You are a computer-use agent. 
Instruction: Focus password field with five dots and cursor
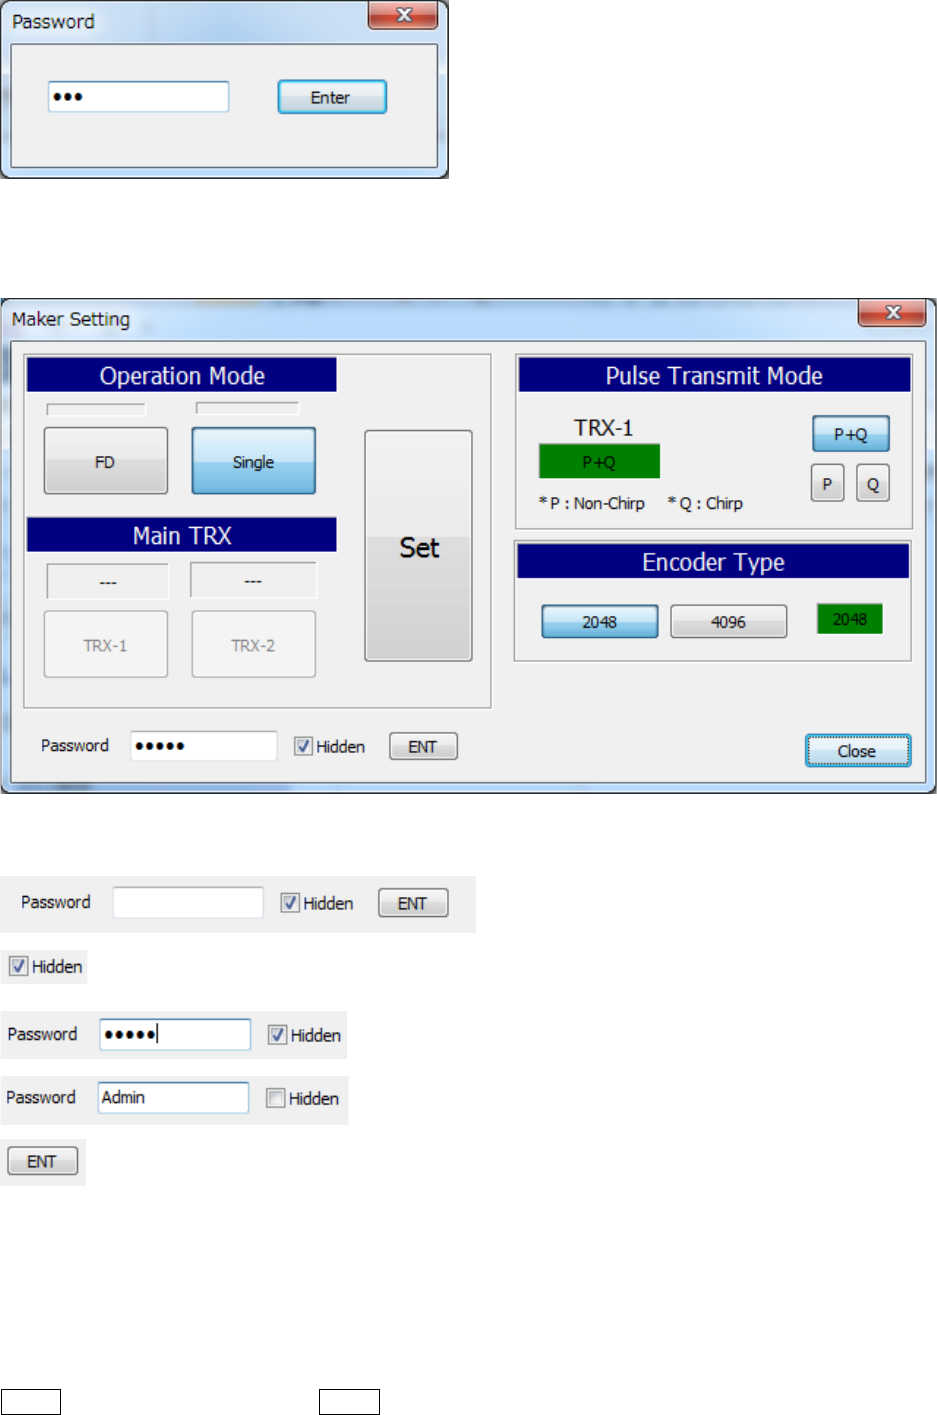click(175, 1034)
